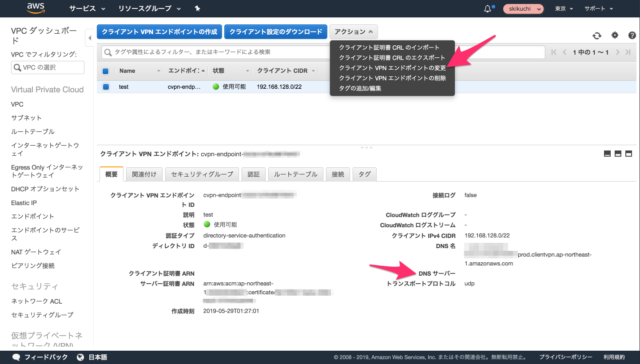
Task: Open the skikuchi account dropdown
Action: (x=523, y=9)
